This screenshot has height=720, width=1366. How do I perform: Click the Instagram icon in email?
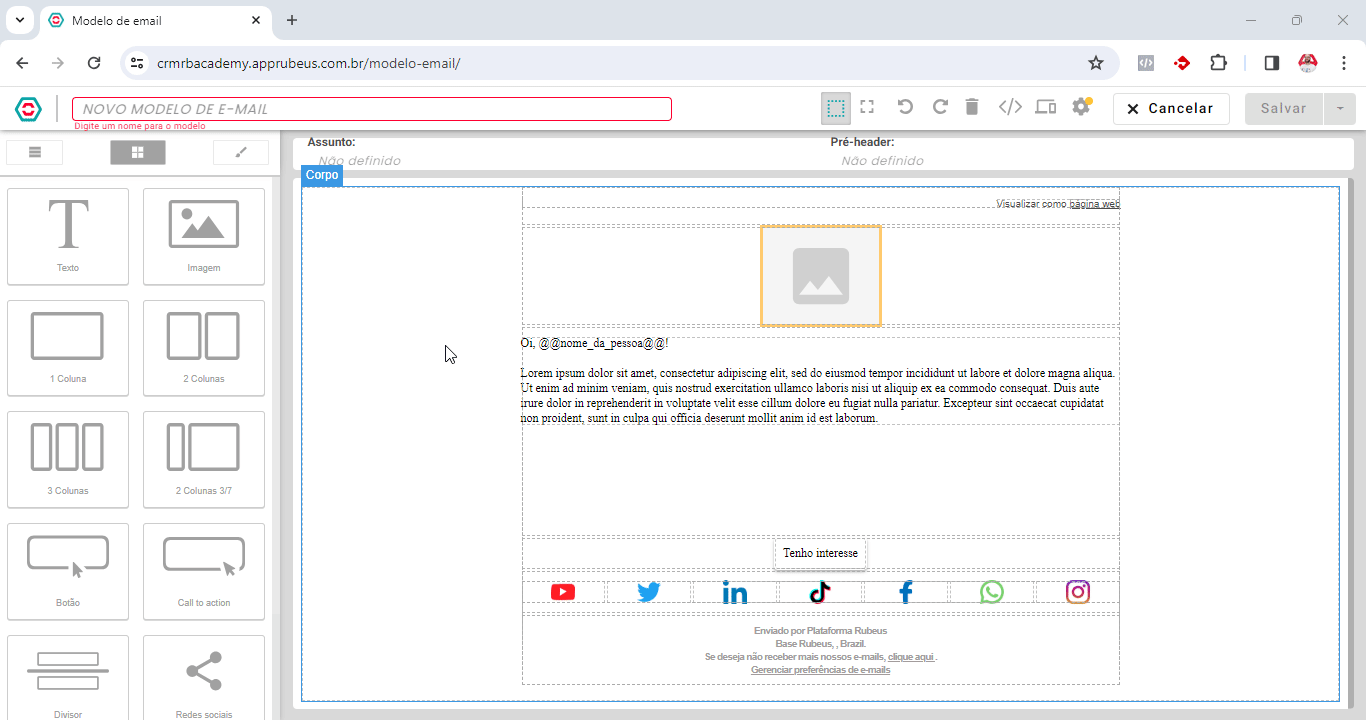click(x=1078, y=592)
